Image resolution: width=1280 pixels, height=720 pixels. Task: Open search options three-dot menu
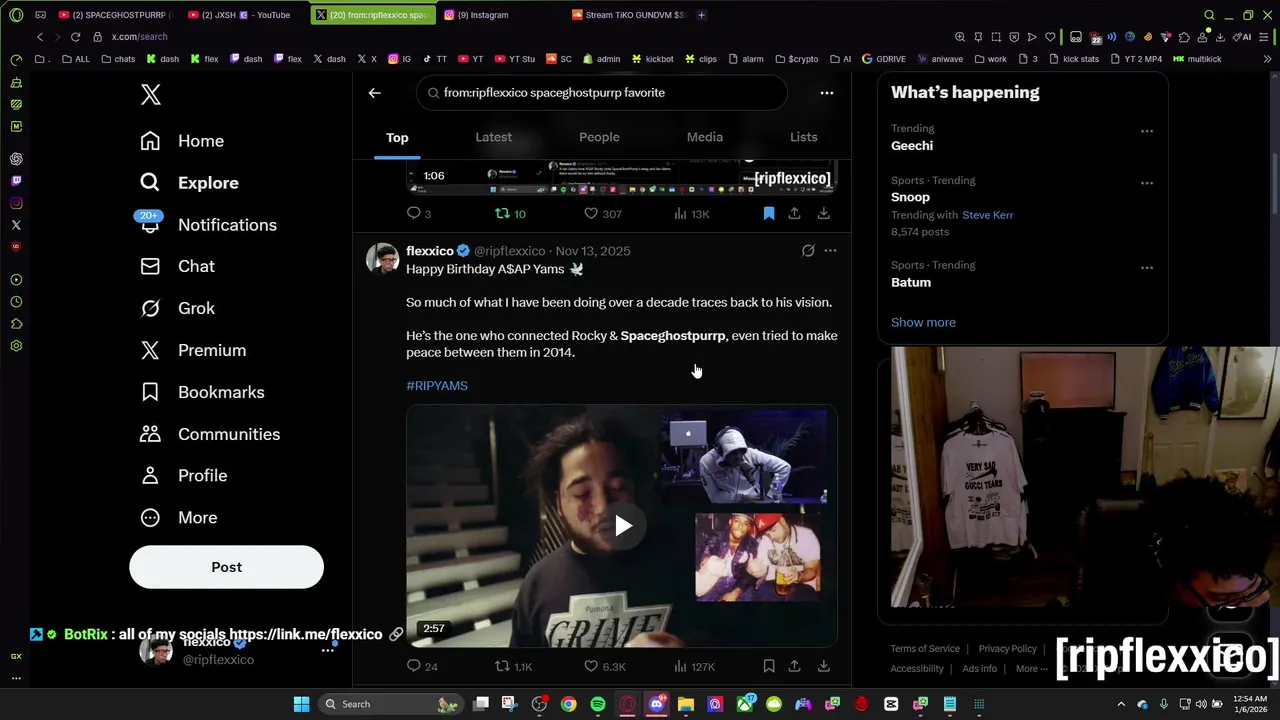coord(826,93)
